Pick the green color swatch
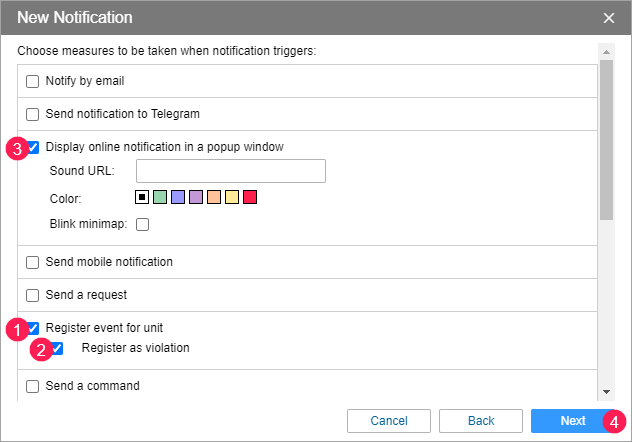Image resolution: width=632 pixels, height=442 pixels. (160, 198)
